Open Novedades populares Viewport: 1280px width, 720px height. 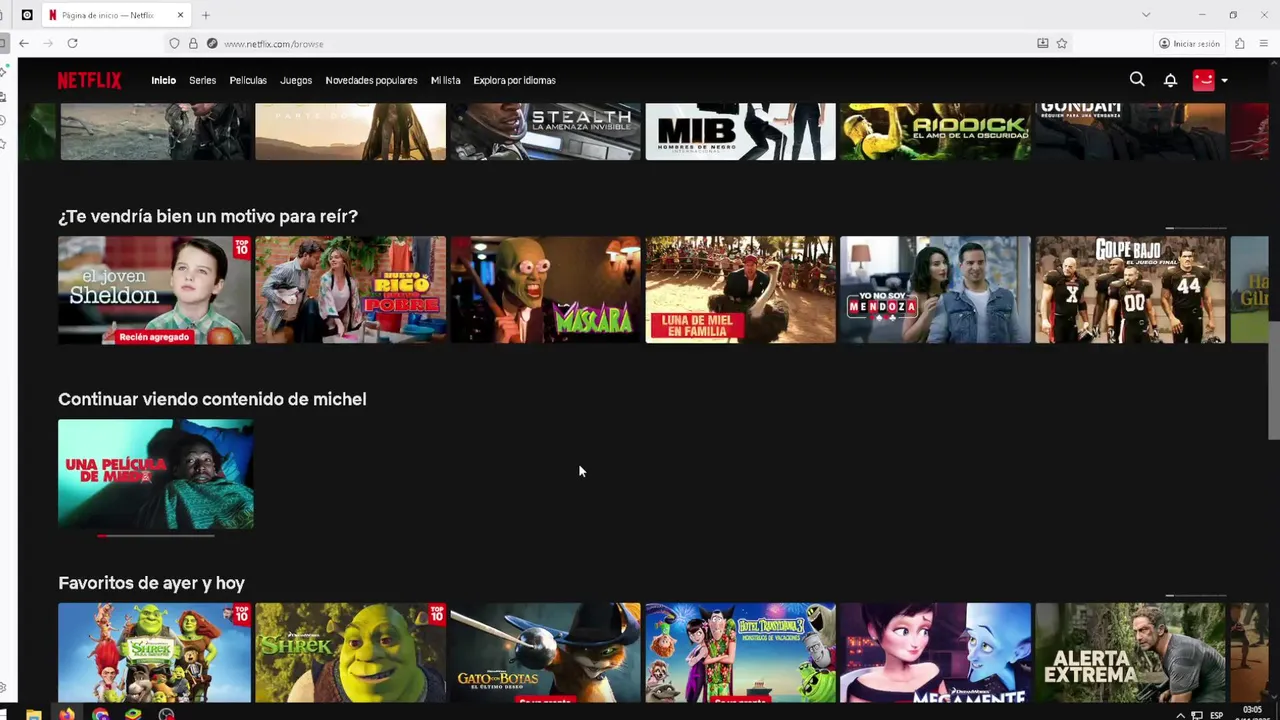click(x=371, y=80)
